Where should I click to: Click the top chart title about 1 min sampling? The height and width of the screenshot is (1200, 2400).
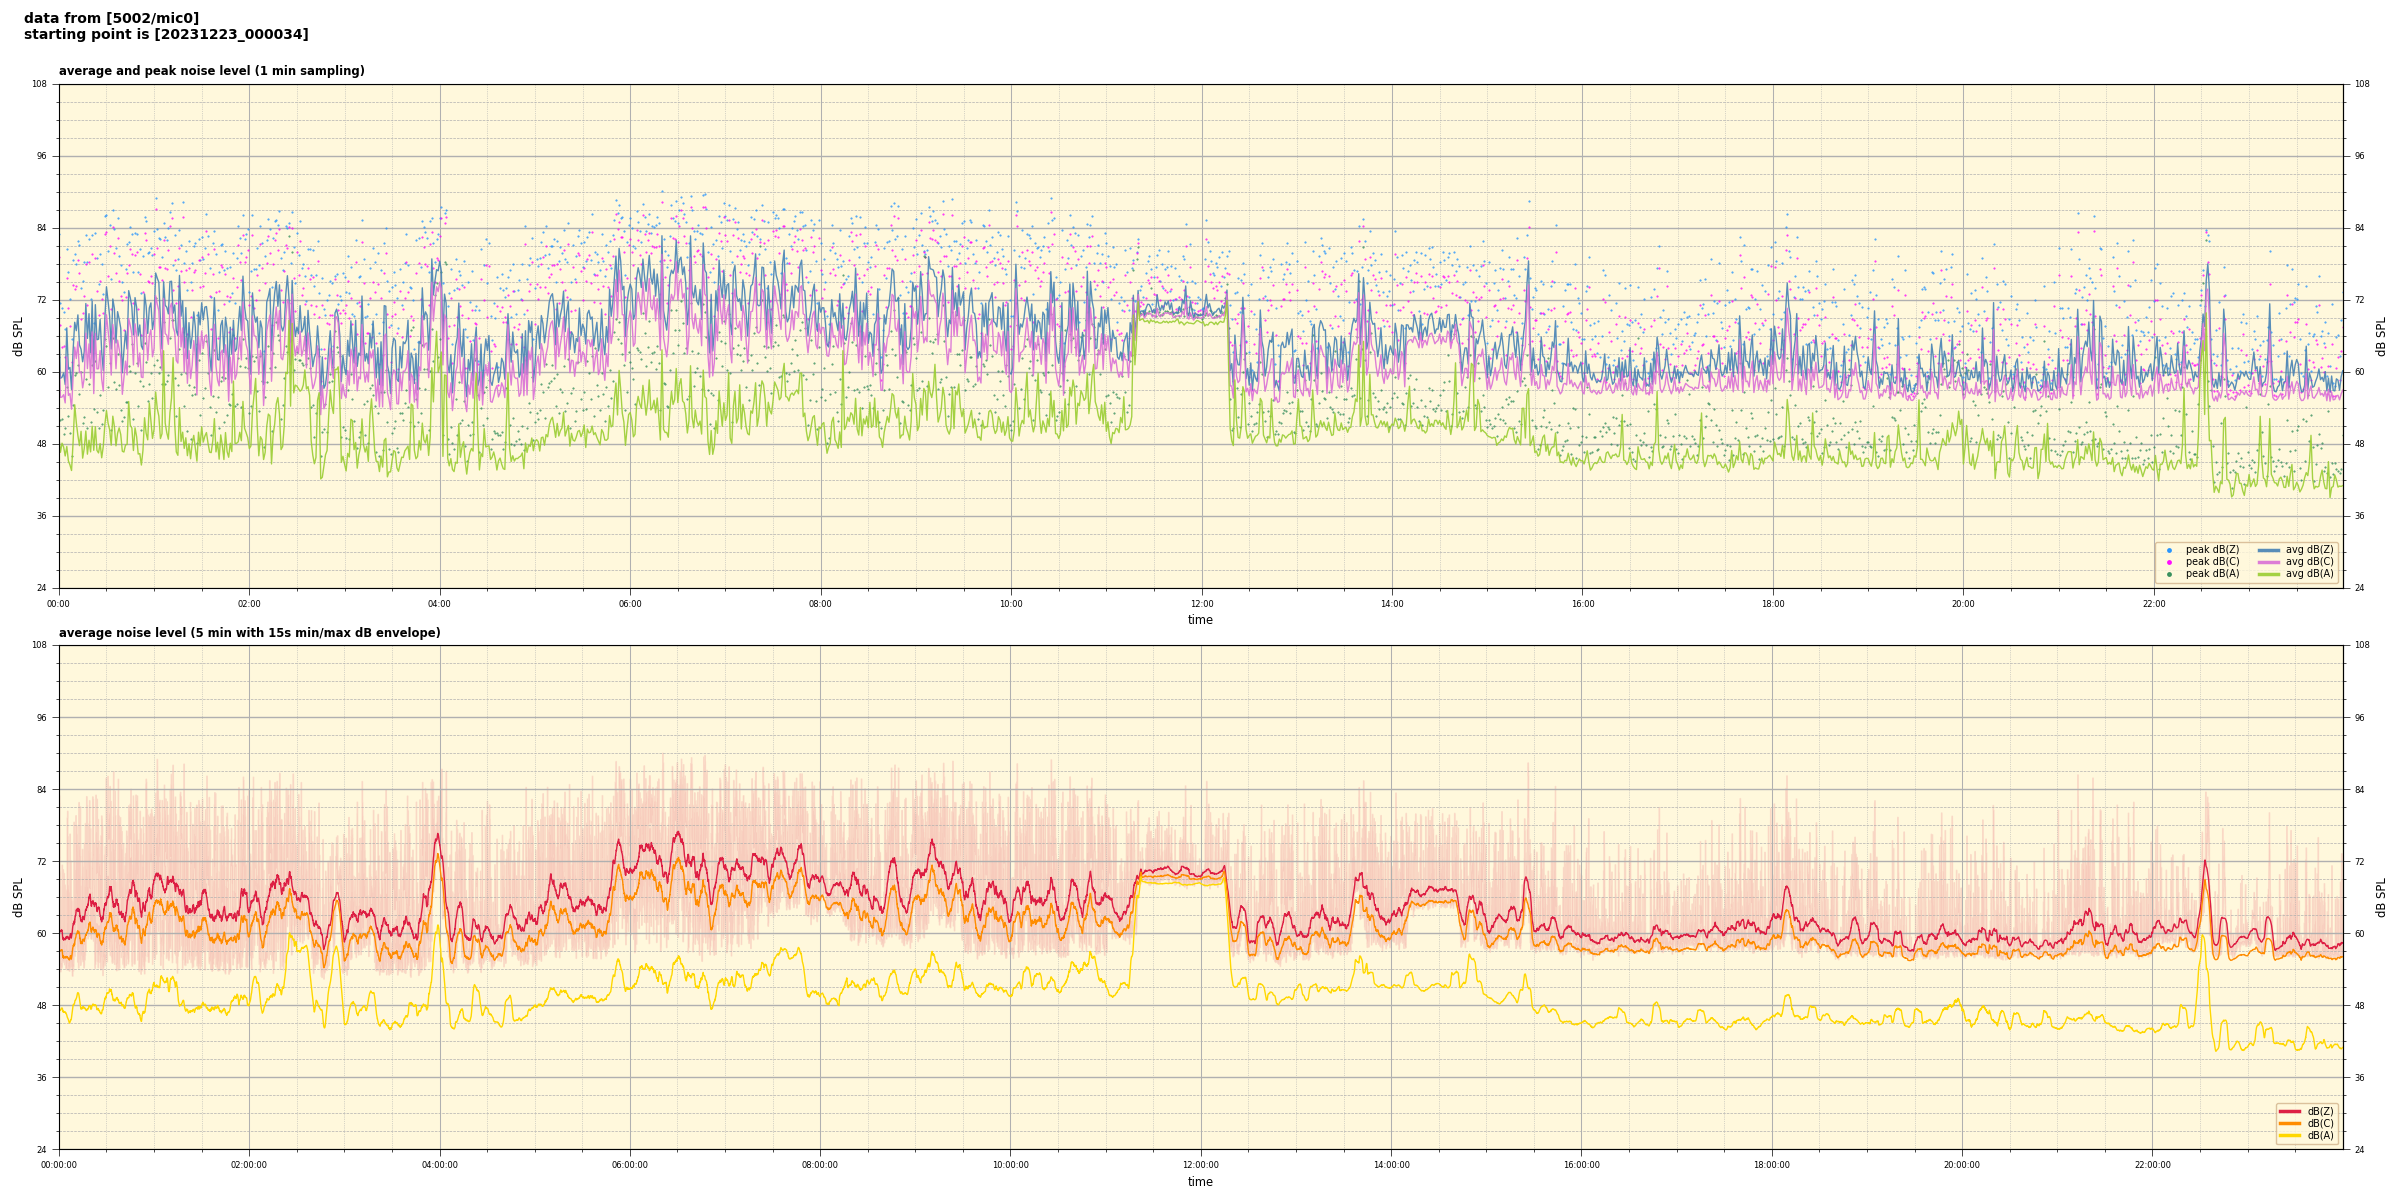[211, 71]
